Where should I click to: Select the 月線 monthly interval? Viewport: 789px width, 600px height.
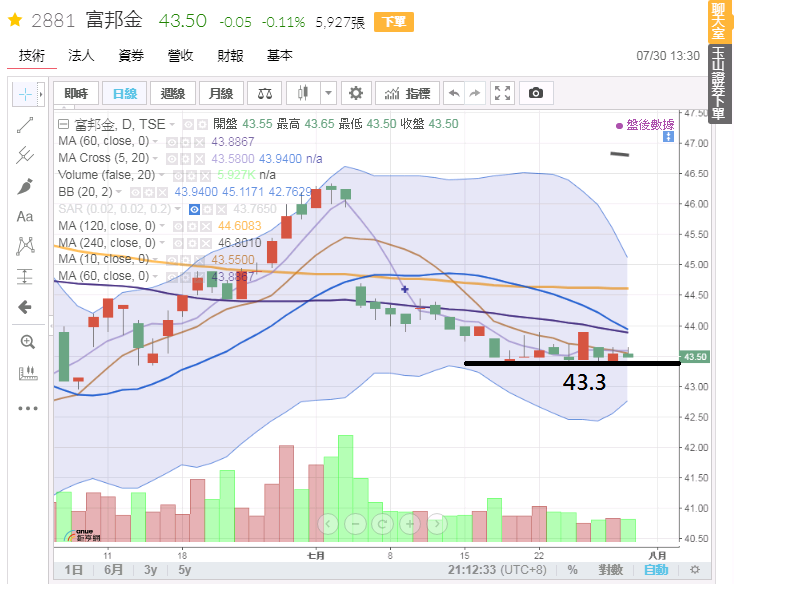tap(221, 93)
